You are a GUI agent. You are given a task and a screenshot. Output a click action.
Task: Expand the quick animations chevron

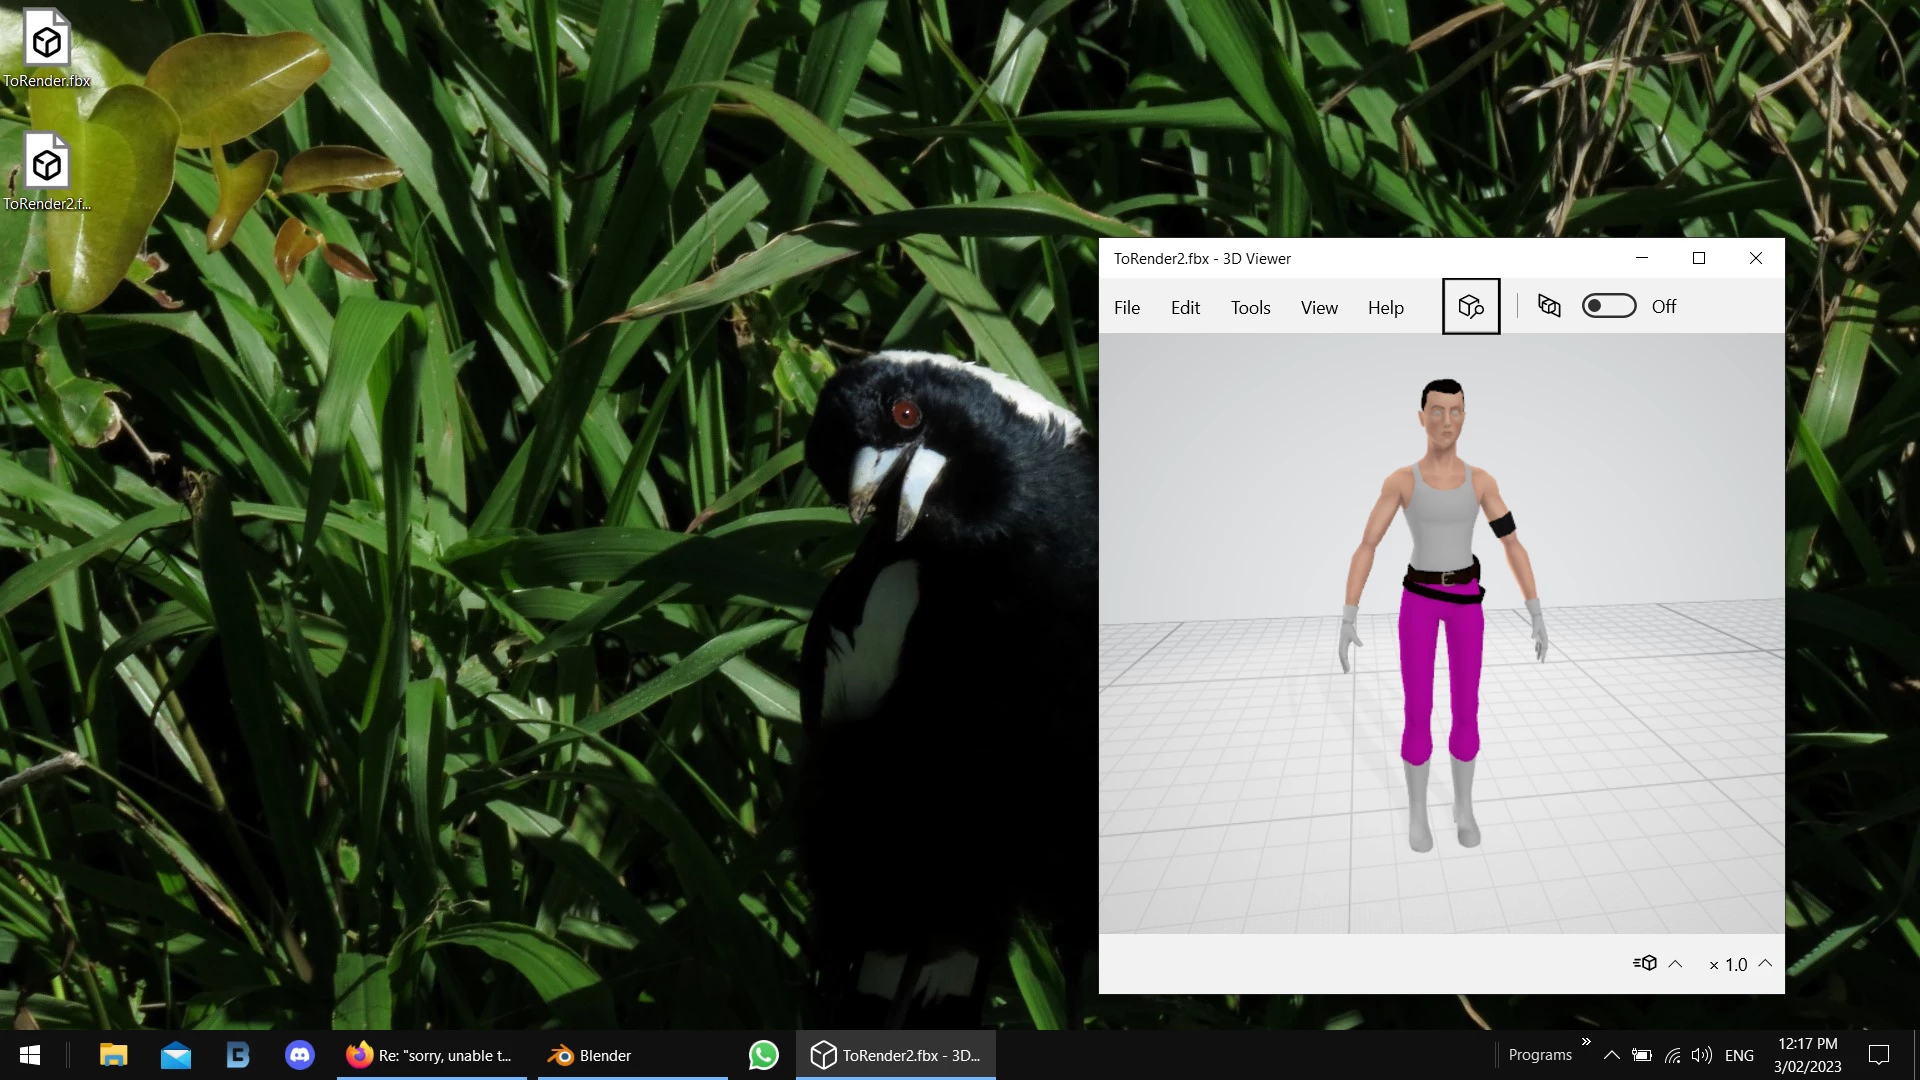[1675, 964]
